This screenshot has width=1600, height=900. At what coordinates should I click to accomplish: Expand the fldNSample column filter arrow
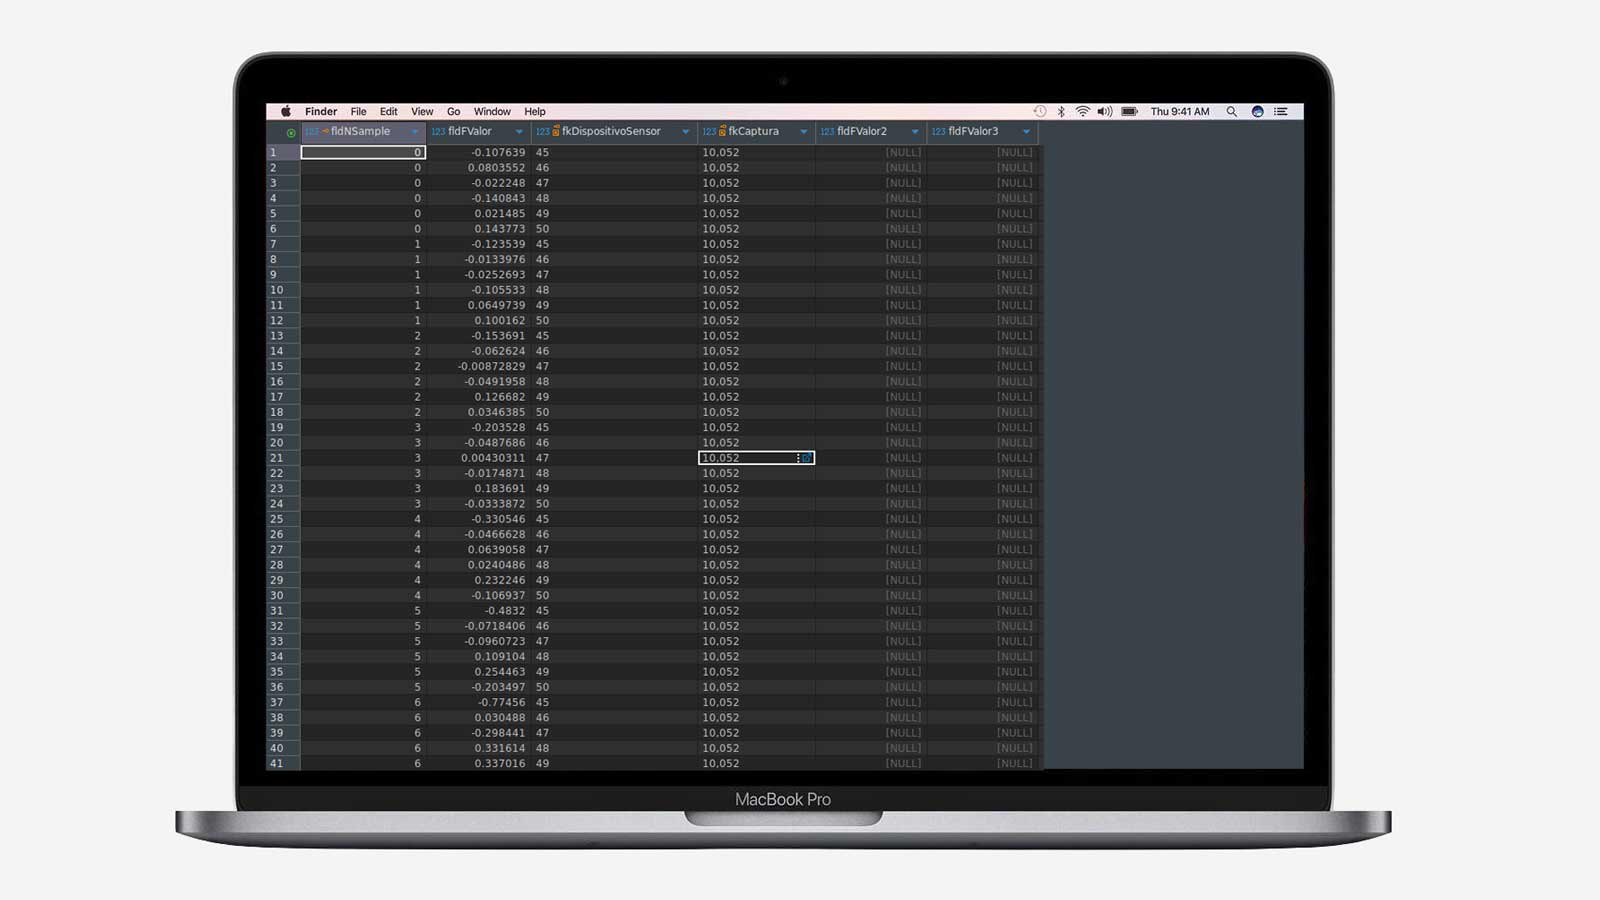pos(415,132)
